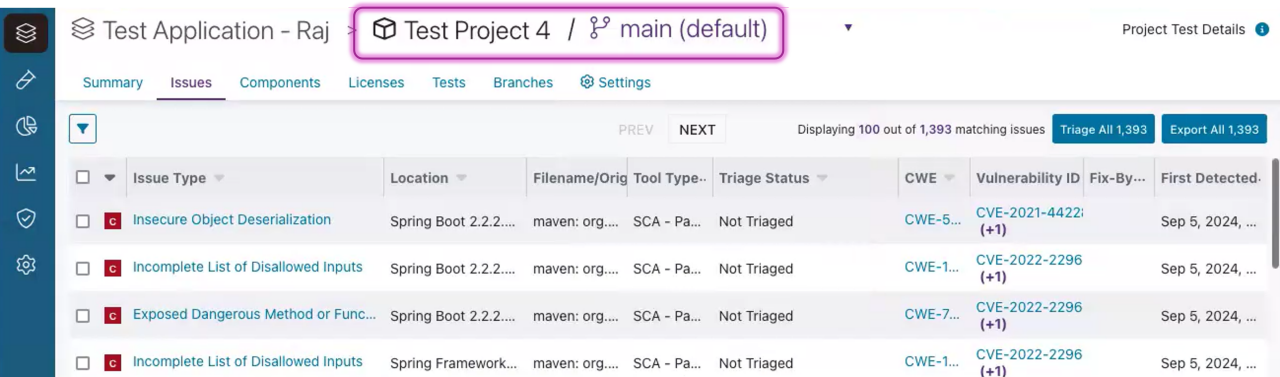
Task: Open the pie chart reports sidebar icon
Action: pyautogui.click(x=27, y=126)
